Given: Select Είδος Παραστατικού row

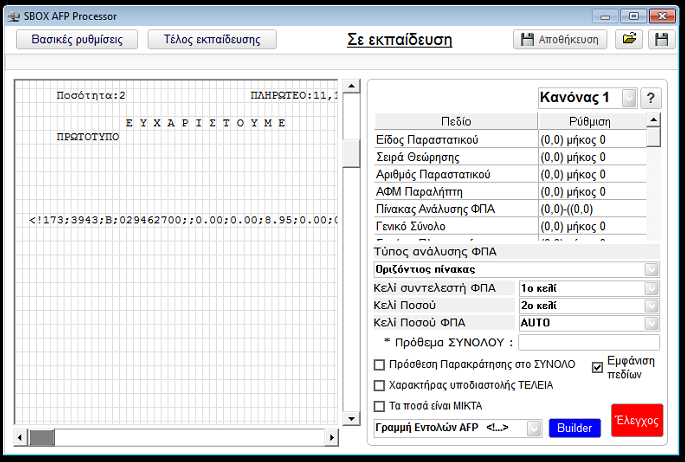Looking at the screenshot, I should coord(510,140).
